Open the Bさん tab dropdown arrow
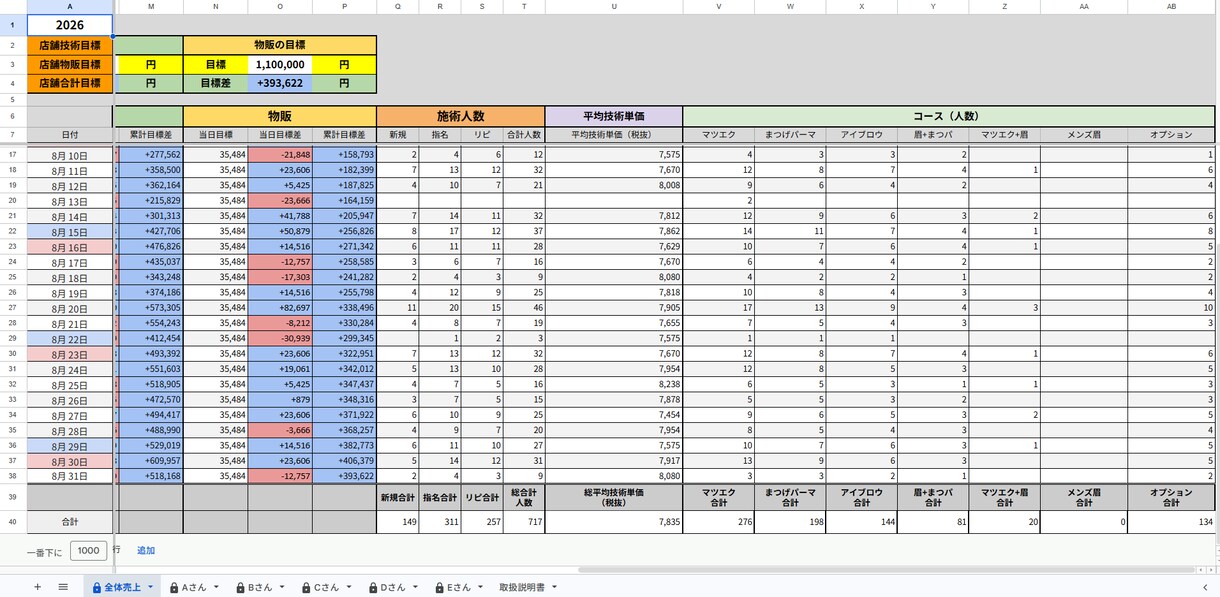The image size is (1220, 597). point(283,587)
